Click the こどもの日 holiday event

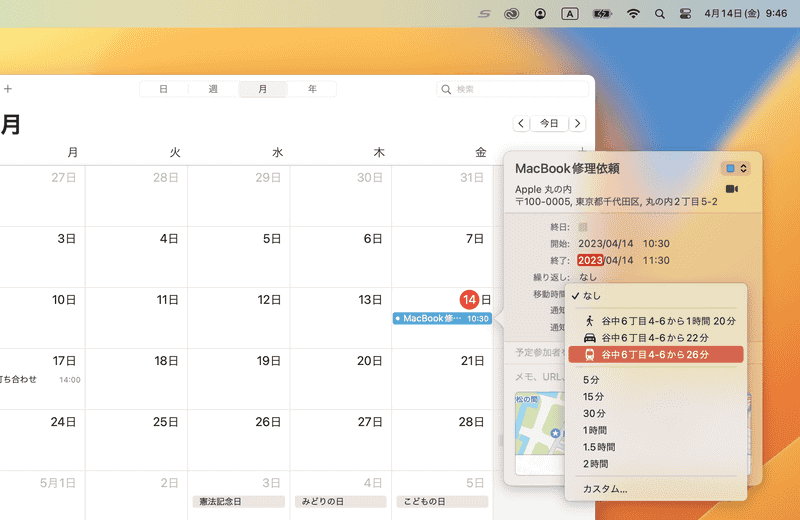(442, 502)
